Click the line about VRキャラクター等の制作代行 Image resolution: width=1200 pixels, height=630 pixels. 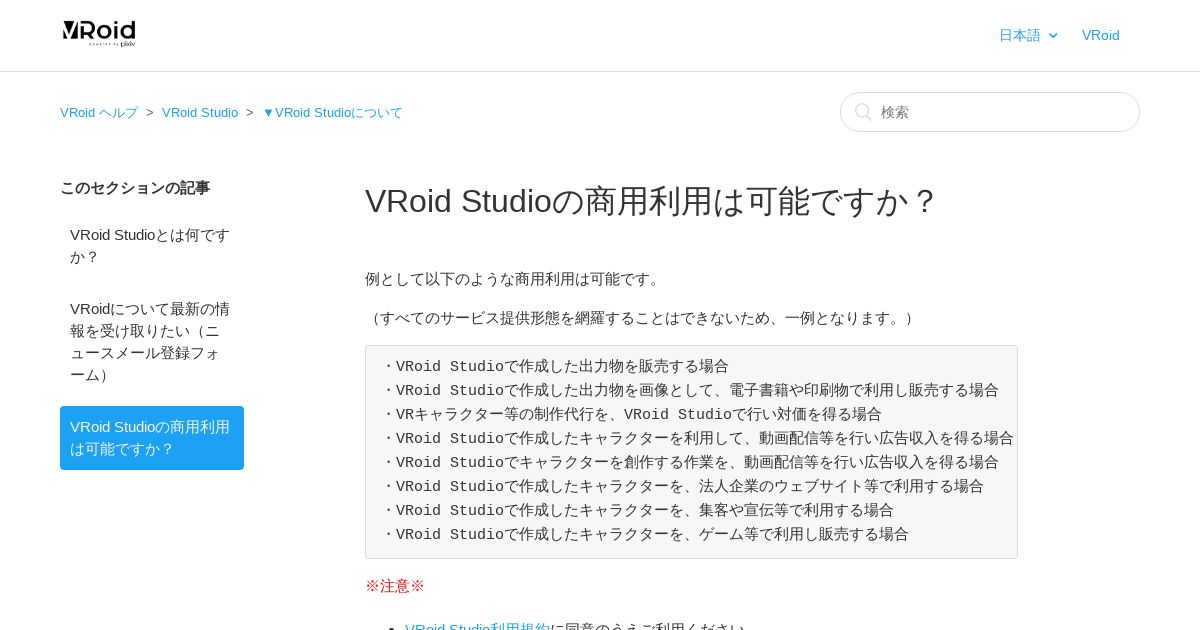[631, 414]
